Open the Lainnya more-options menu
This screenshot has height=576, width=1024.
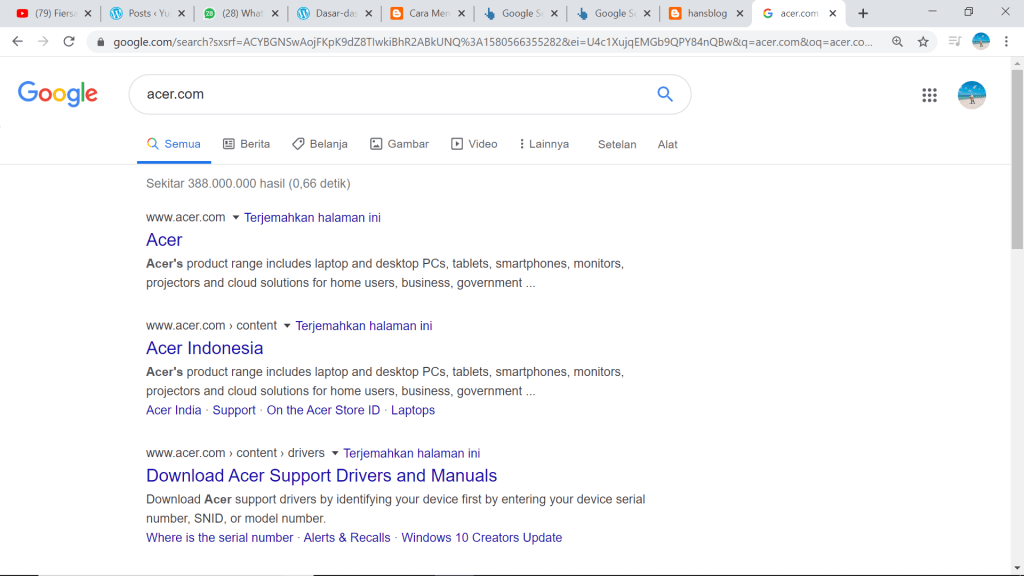[543, 144]
